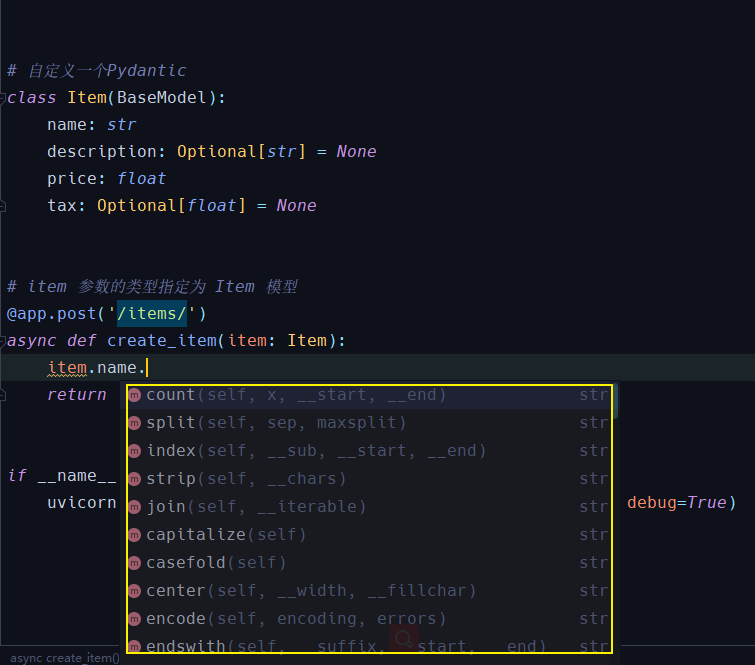The width and height of the screenshot is (755, 665).
Task: Click the Item type annotation in create_item
Action: [307, 341]
